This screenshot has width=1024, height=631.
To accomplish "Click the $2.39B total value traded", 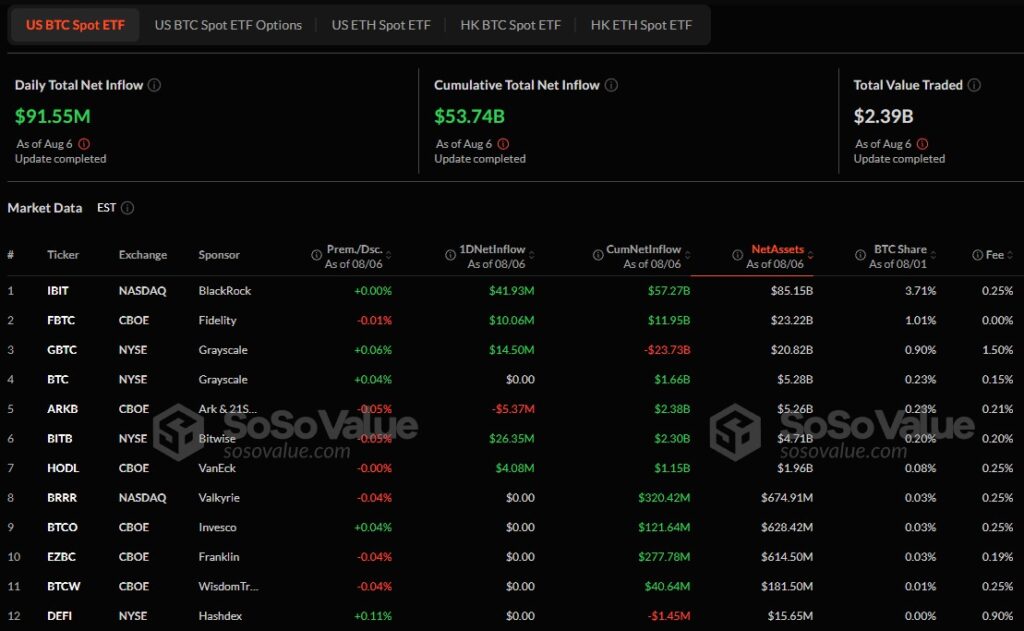I will (884, 116).
